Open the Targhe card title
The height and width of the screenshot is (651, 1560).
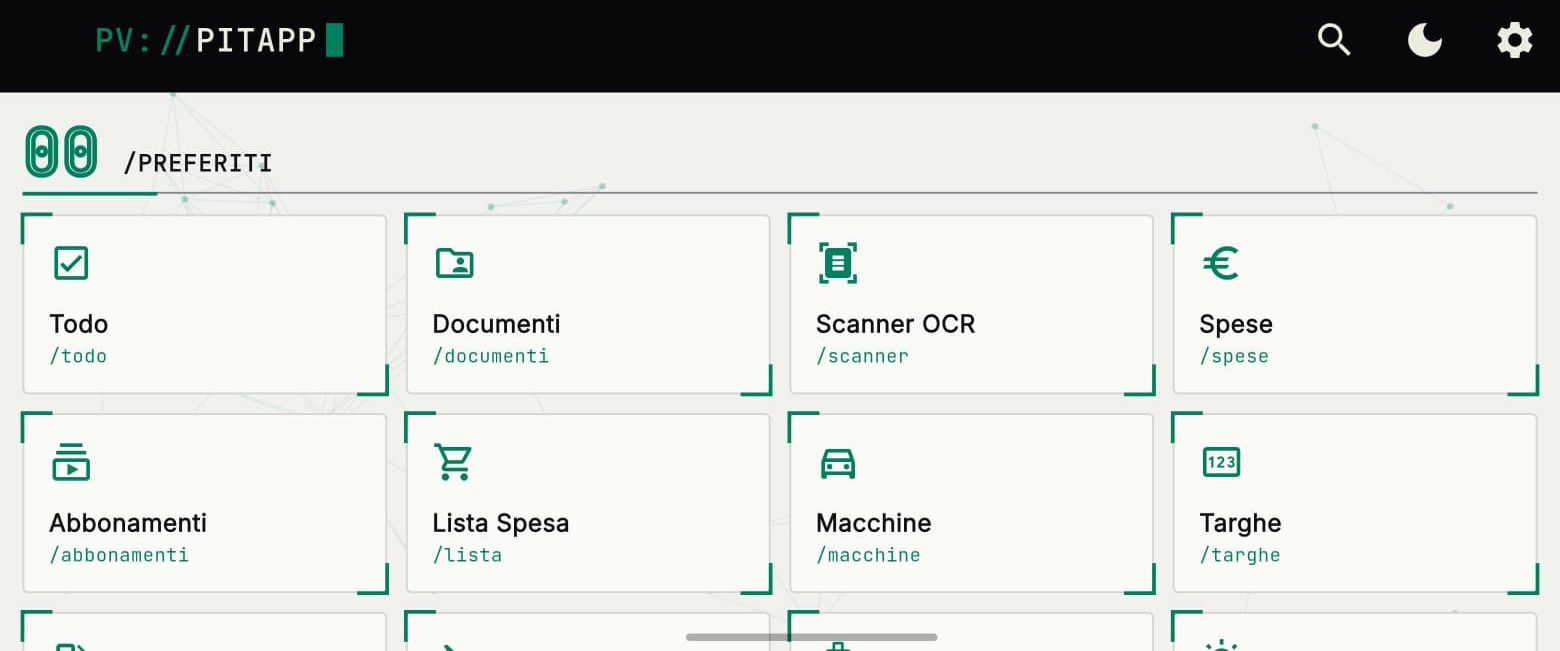point(1240,523)
